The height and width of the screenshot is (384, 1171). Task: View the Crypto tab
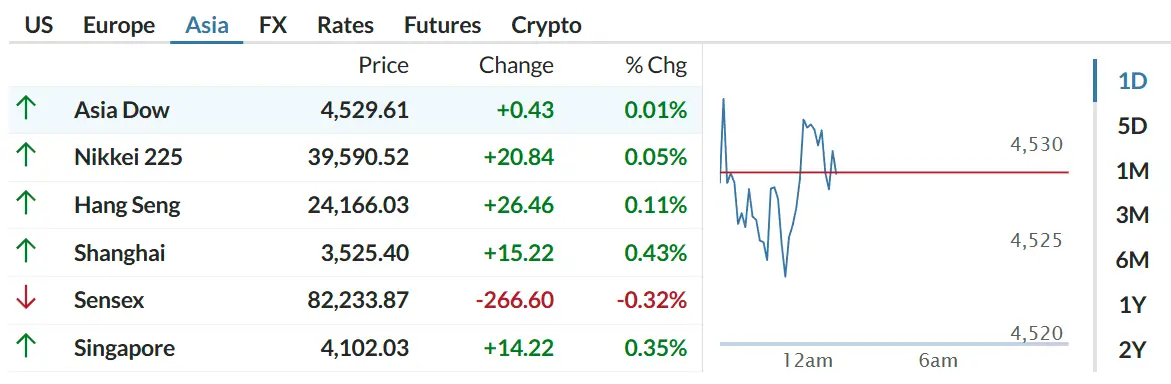pos(546,25)
